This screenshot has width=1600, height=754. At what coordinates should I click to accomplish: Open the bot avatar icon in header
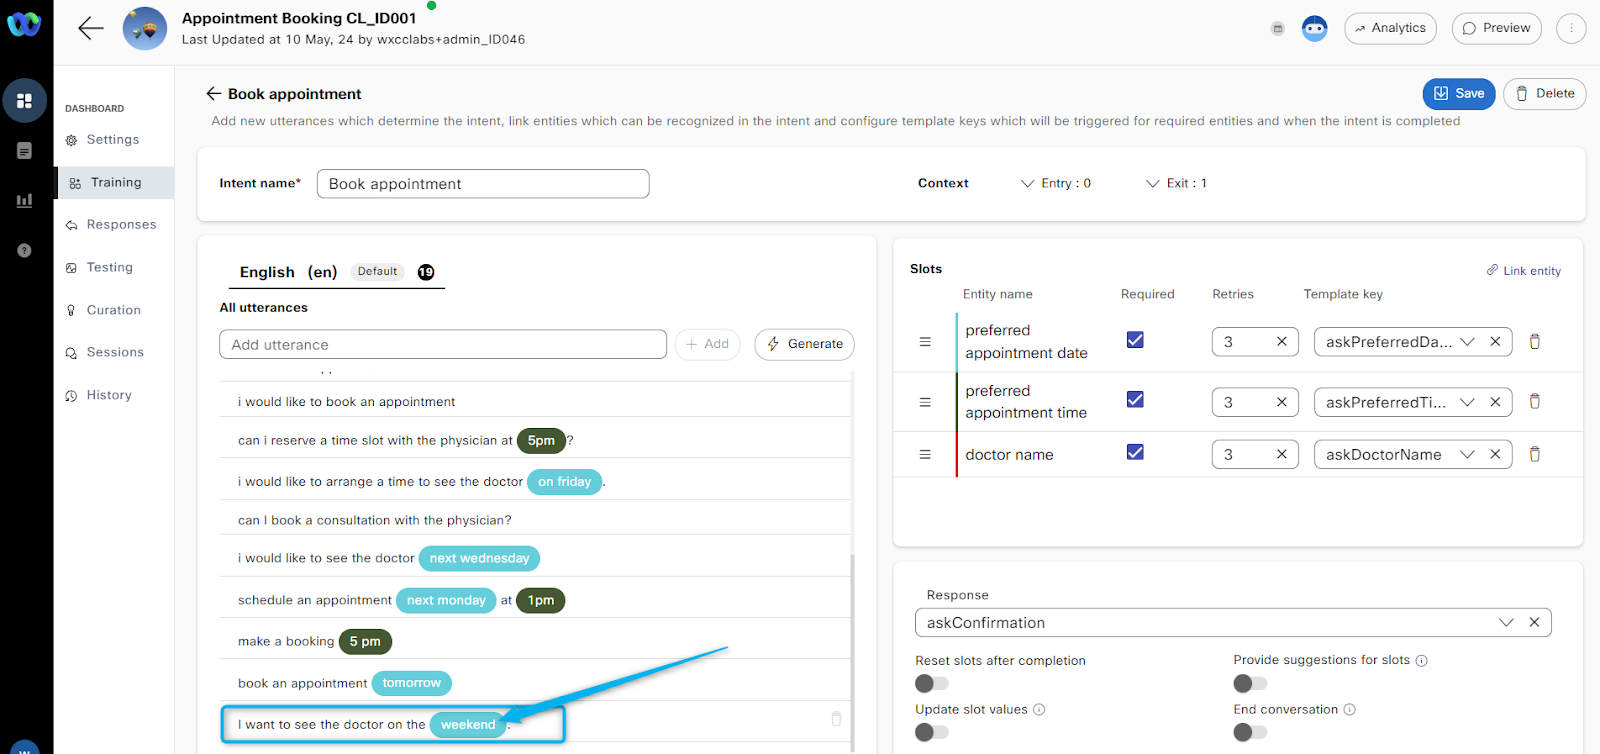coord(1314,29)
